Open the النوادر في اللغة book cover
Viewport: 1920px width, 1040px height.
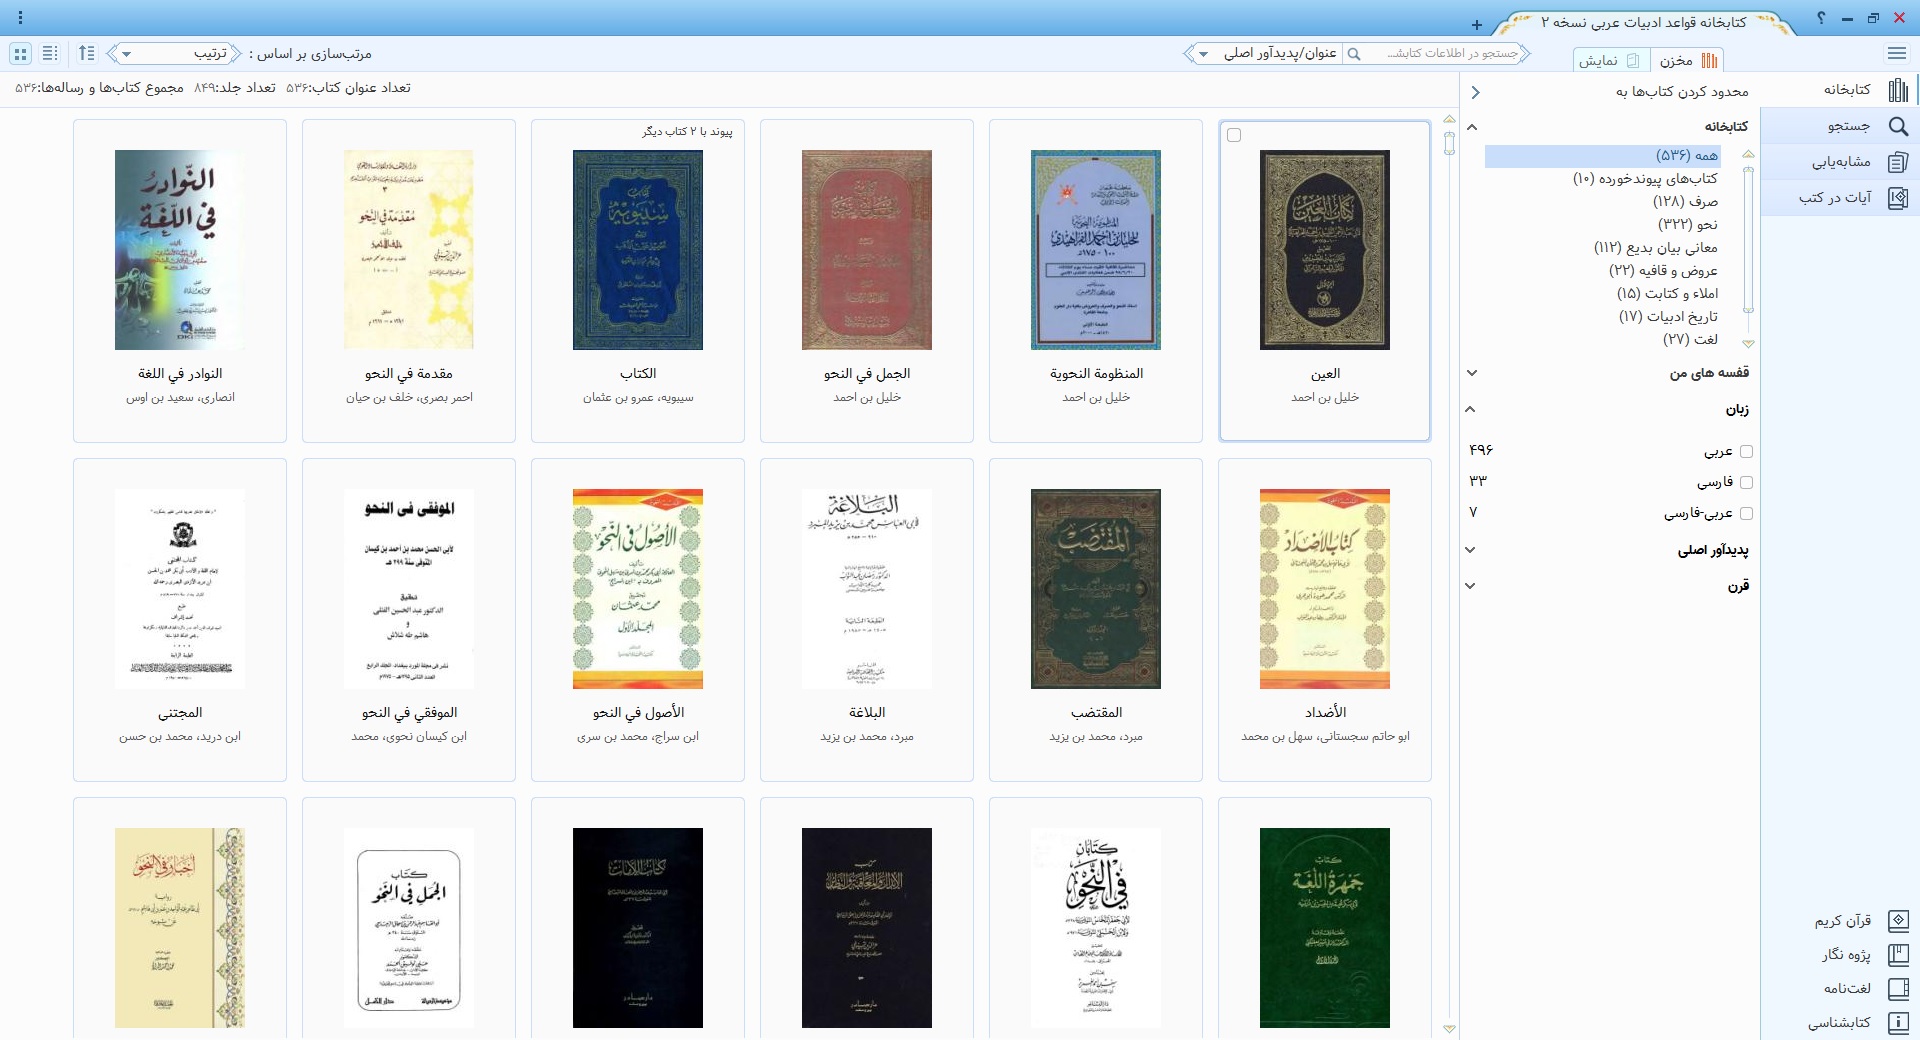point(180,250)
